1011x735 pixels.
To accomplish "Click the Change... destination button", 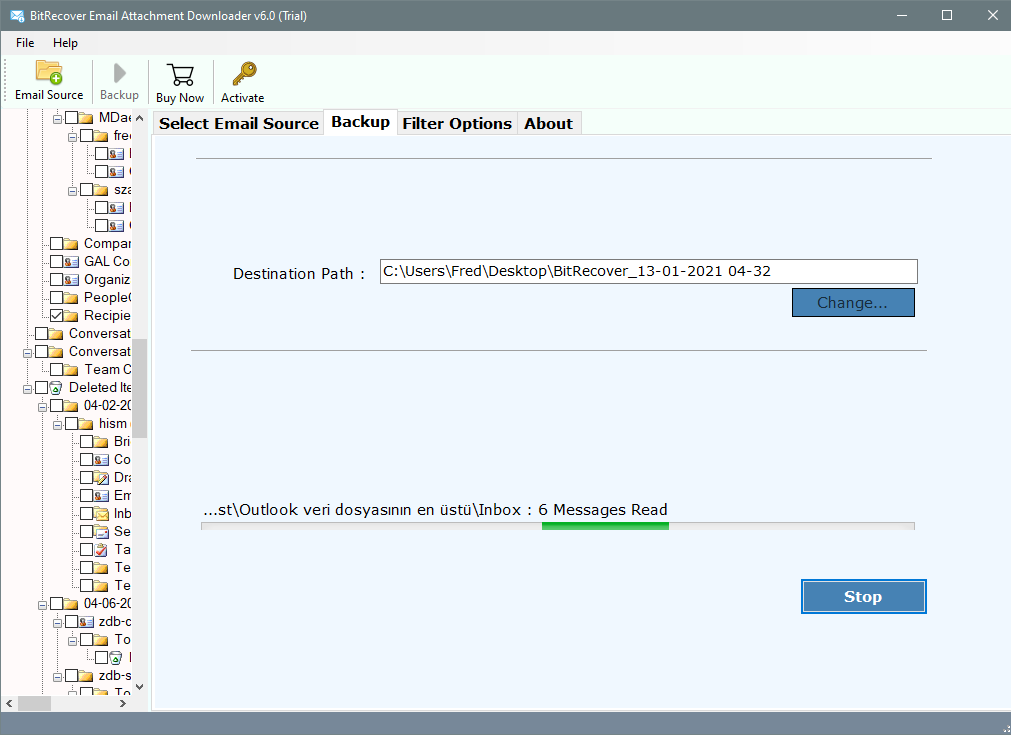I will 853,302.
